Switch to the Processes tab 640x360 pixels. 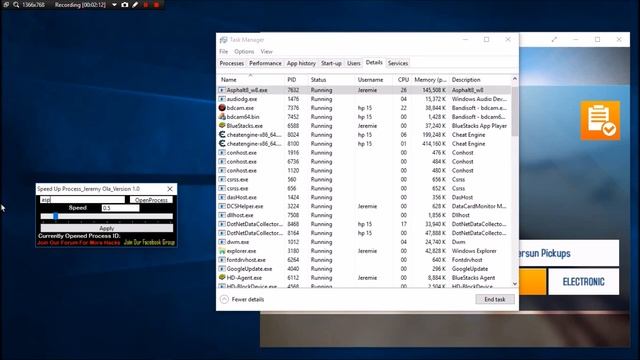point(231,63)
